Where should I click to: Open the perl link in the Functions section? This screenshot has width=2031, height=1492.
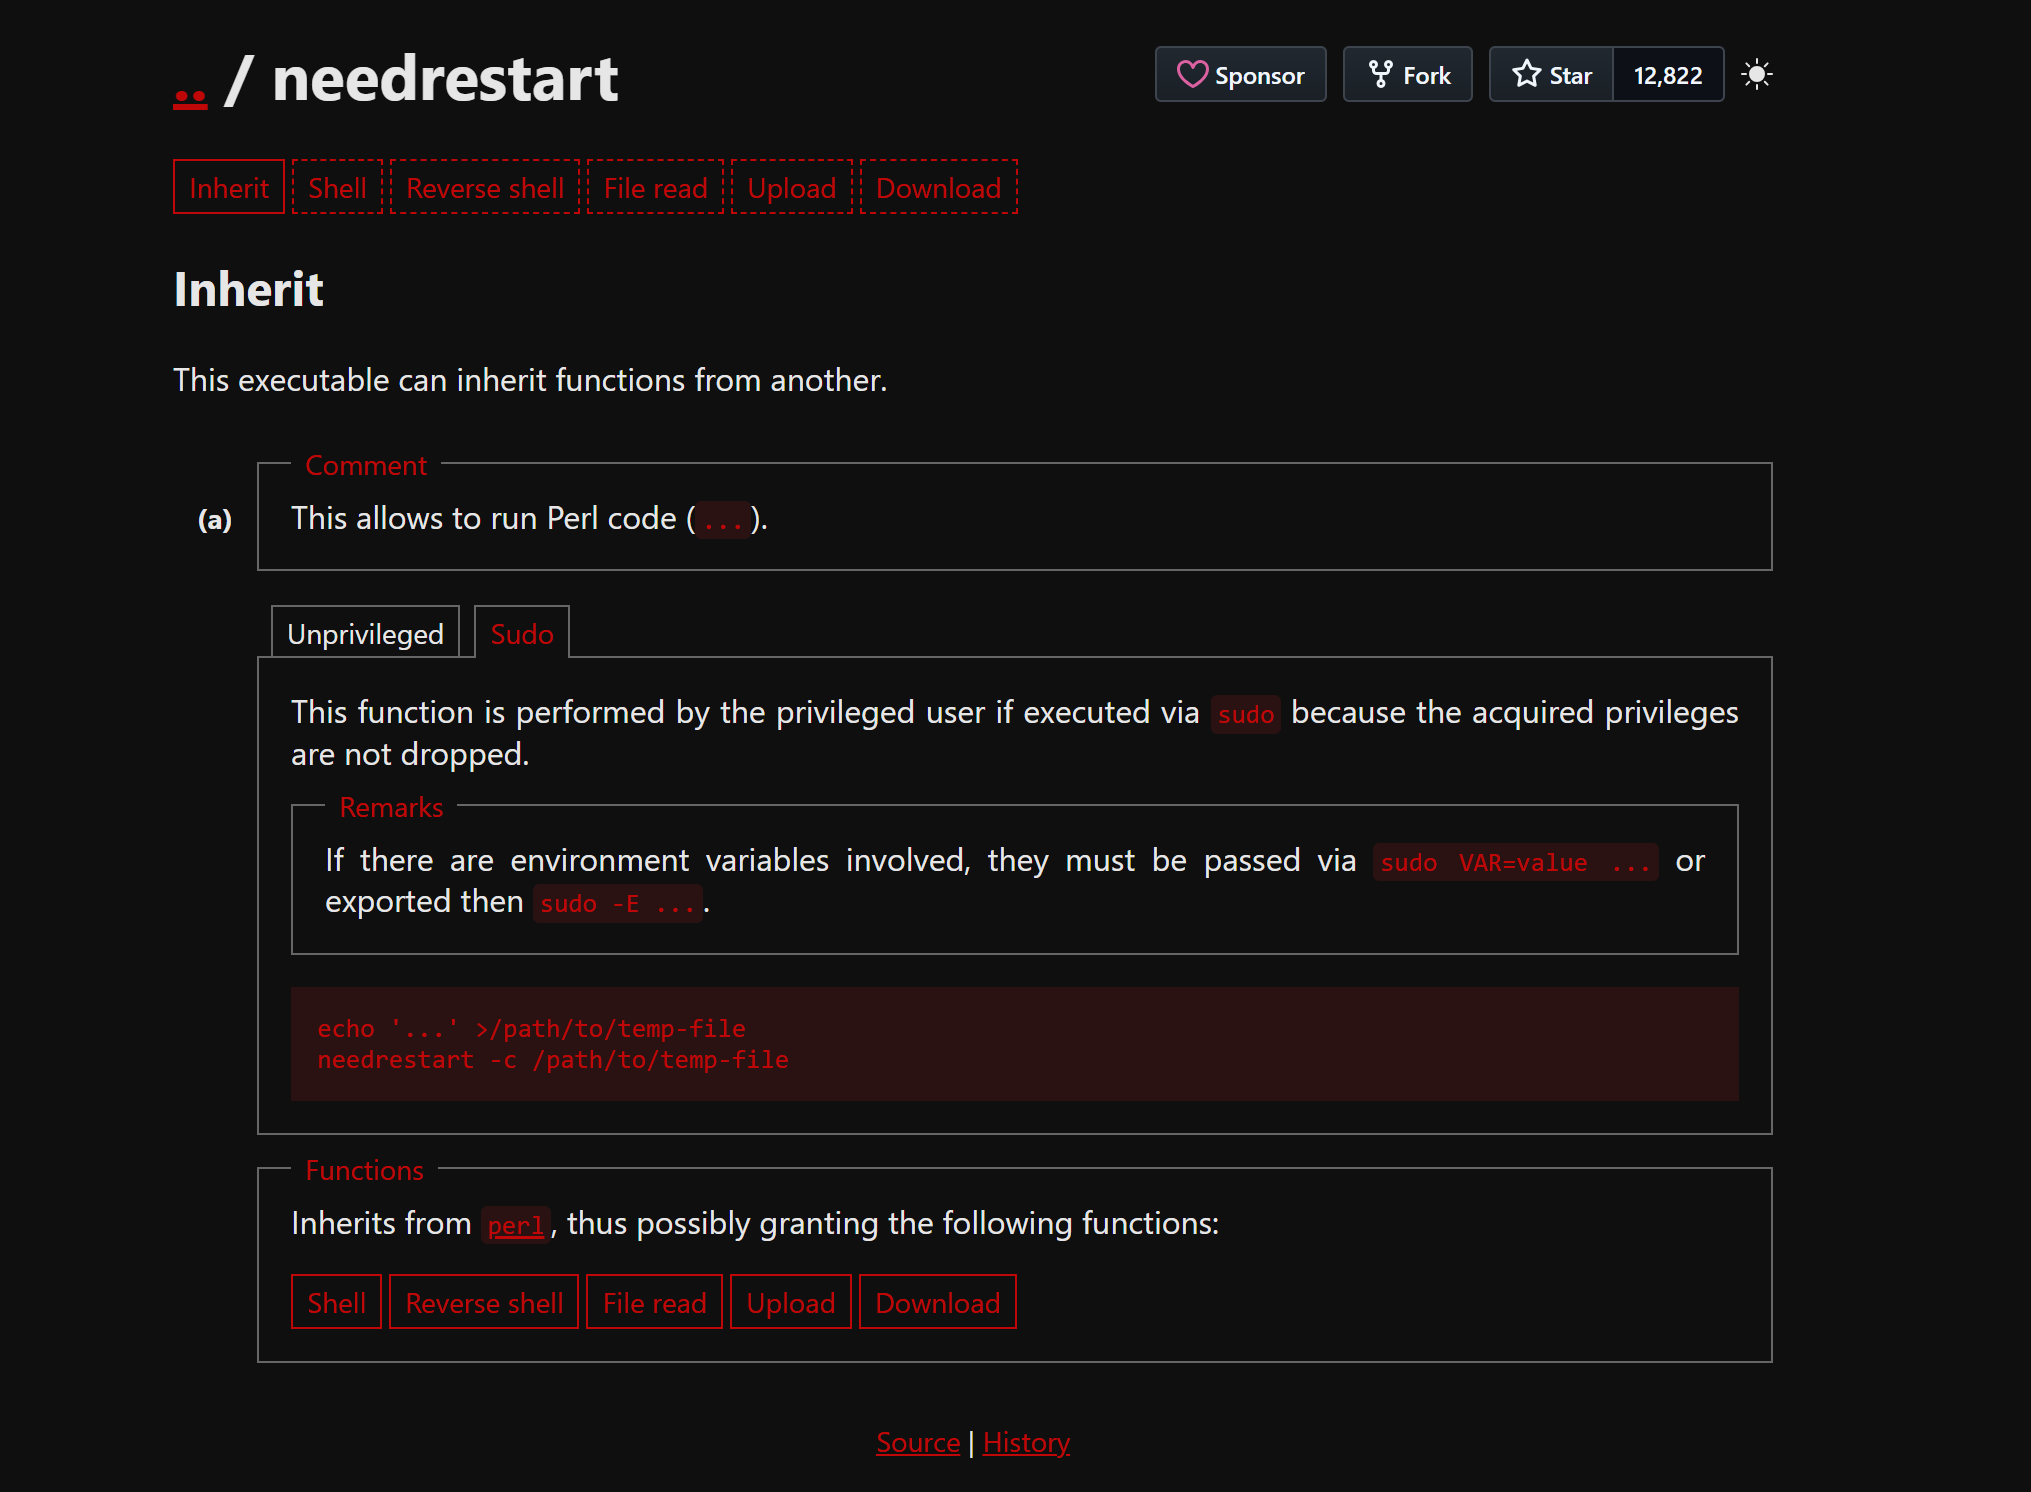pos(514,1224)
